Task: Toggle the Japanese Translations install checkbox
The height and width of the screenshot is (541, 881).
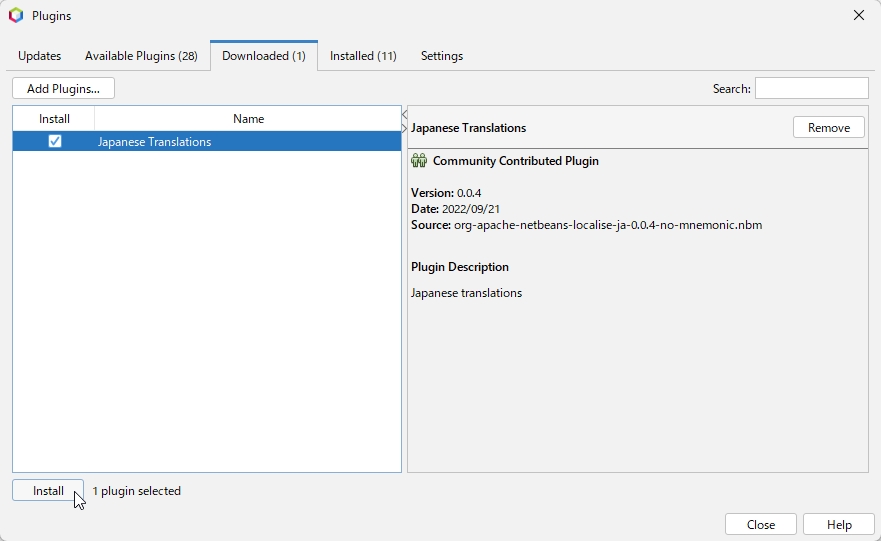Action: click(x=55, y=142)
